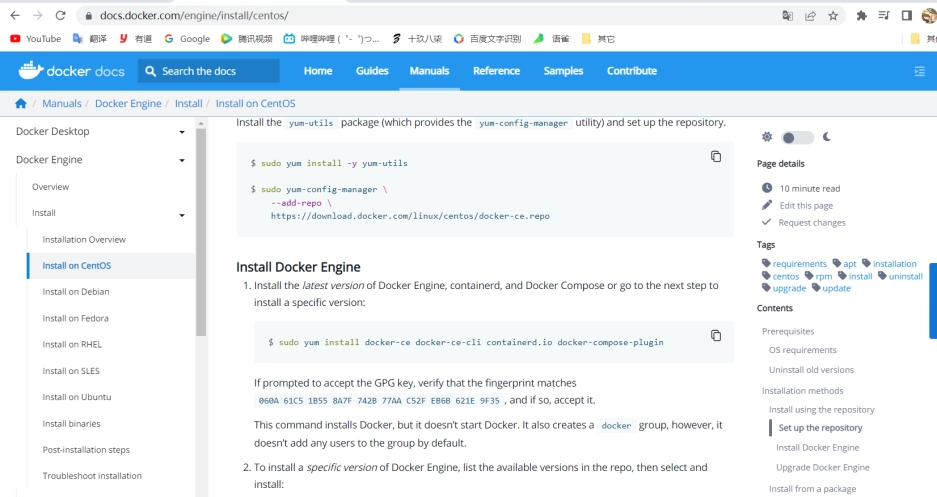
Task: Click the sidebar toggle icon in header
Action: 919,71
